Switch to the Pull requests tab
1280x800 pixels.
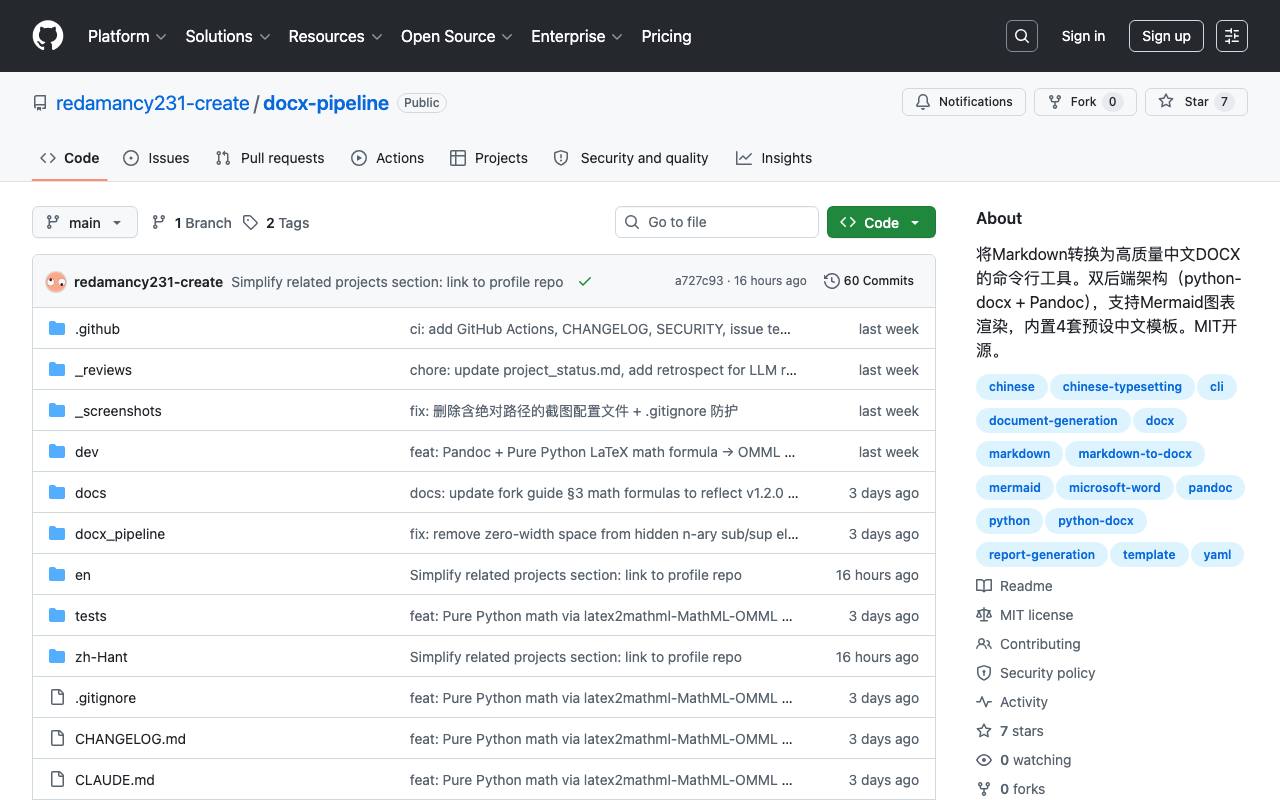pyautogui.click(x=270, y=158)
